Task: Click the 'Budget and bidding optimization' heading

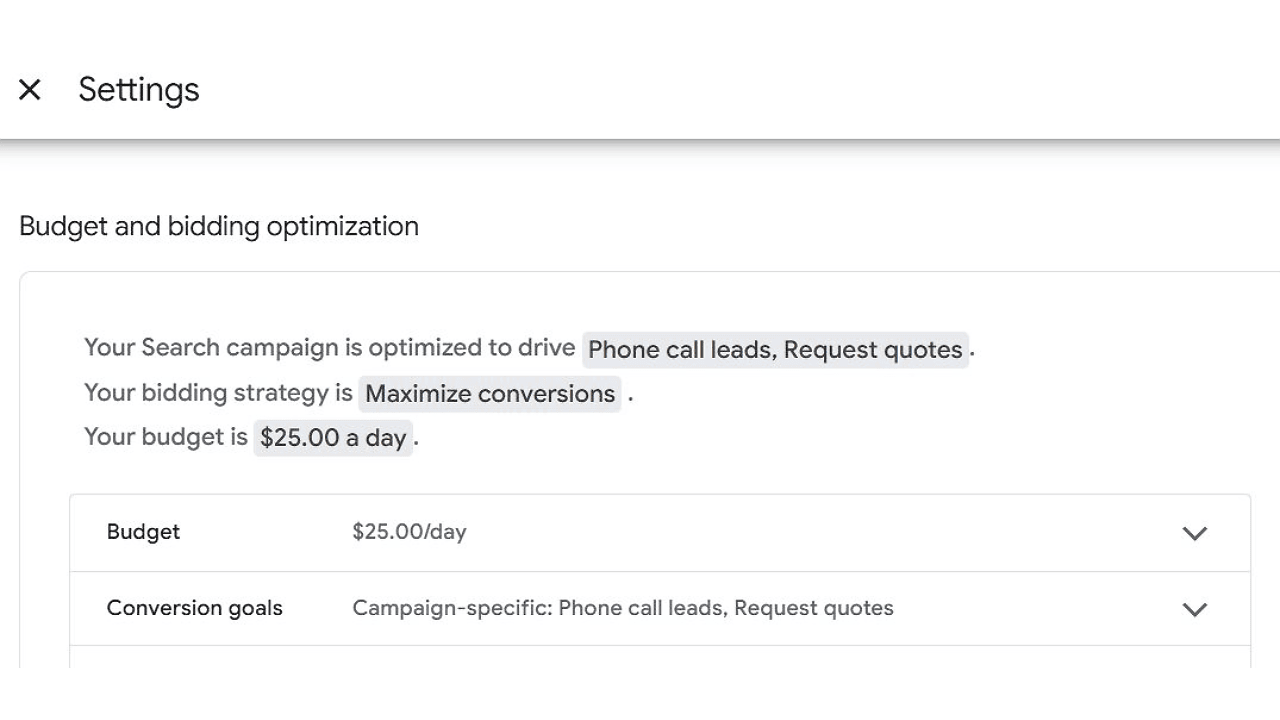Action: click(x=219, y=226)
